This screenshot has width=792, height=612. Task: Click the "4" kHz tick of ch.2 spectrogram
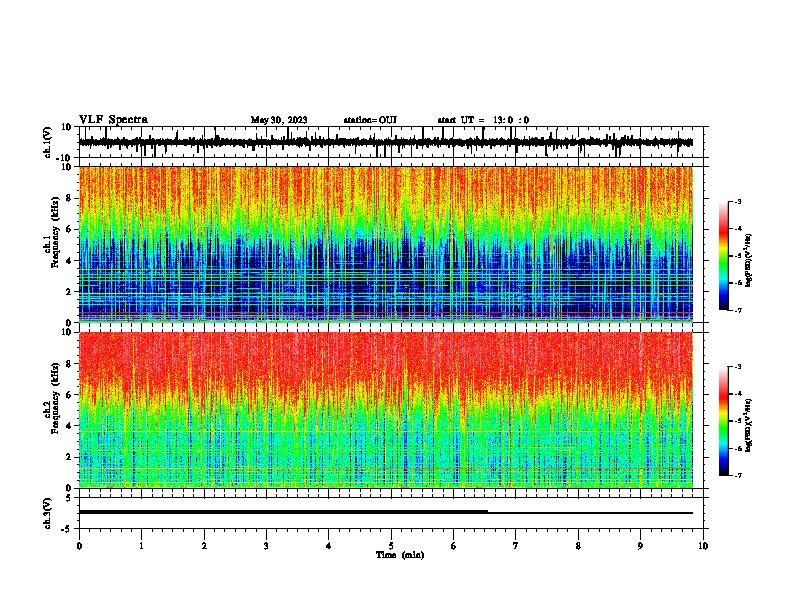(69, 426)
